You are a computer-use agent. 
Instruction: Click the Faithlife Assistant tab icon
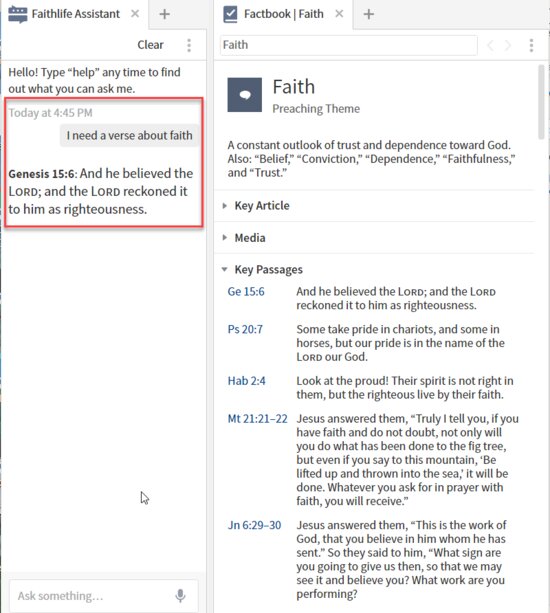[x=18, y=14]
